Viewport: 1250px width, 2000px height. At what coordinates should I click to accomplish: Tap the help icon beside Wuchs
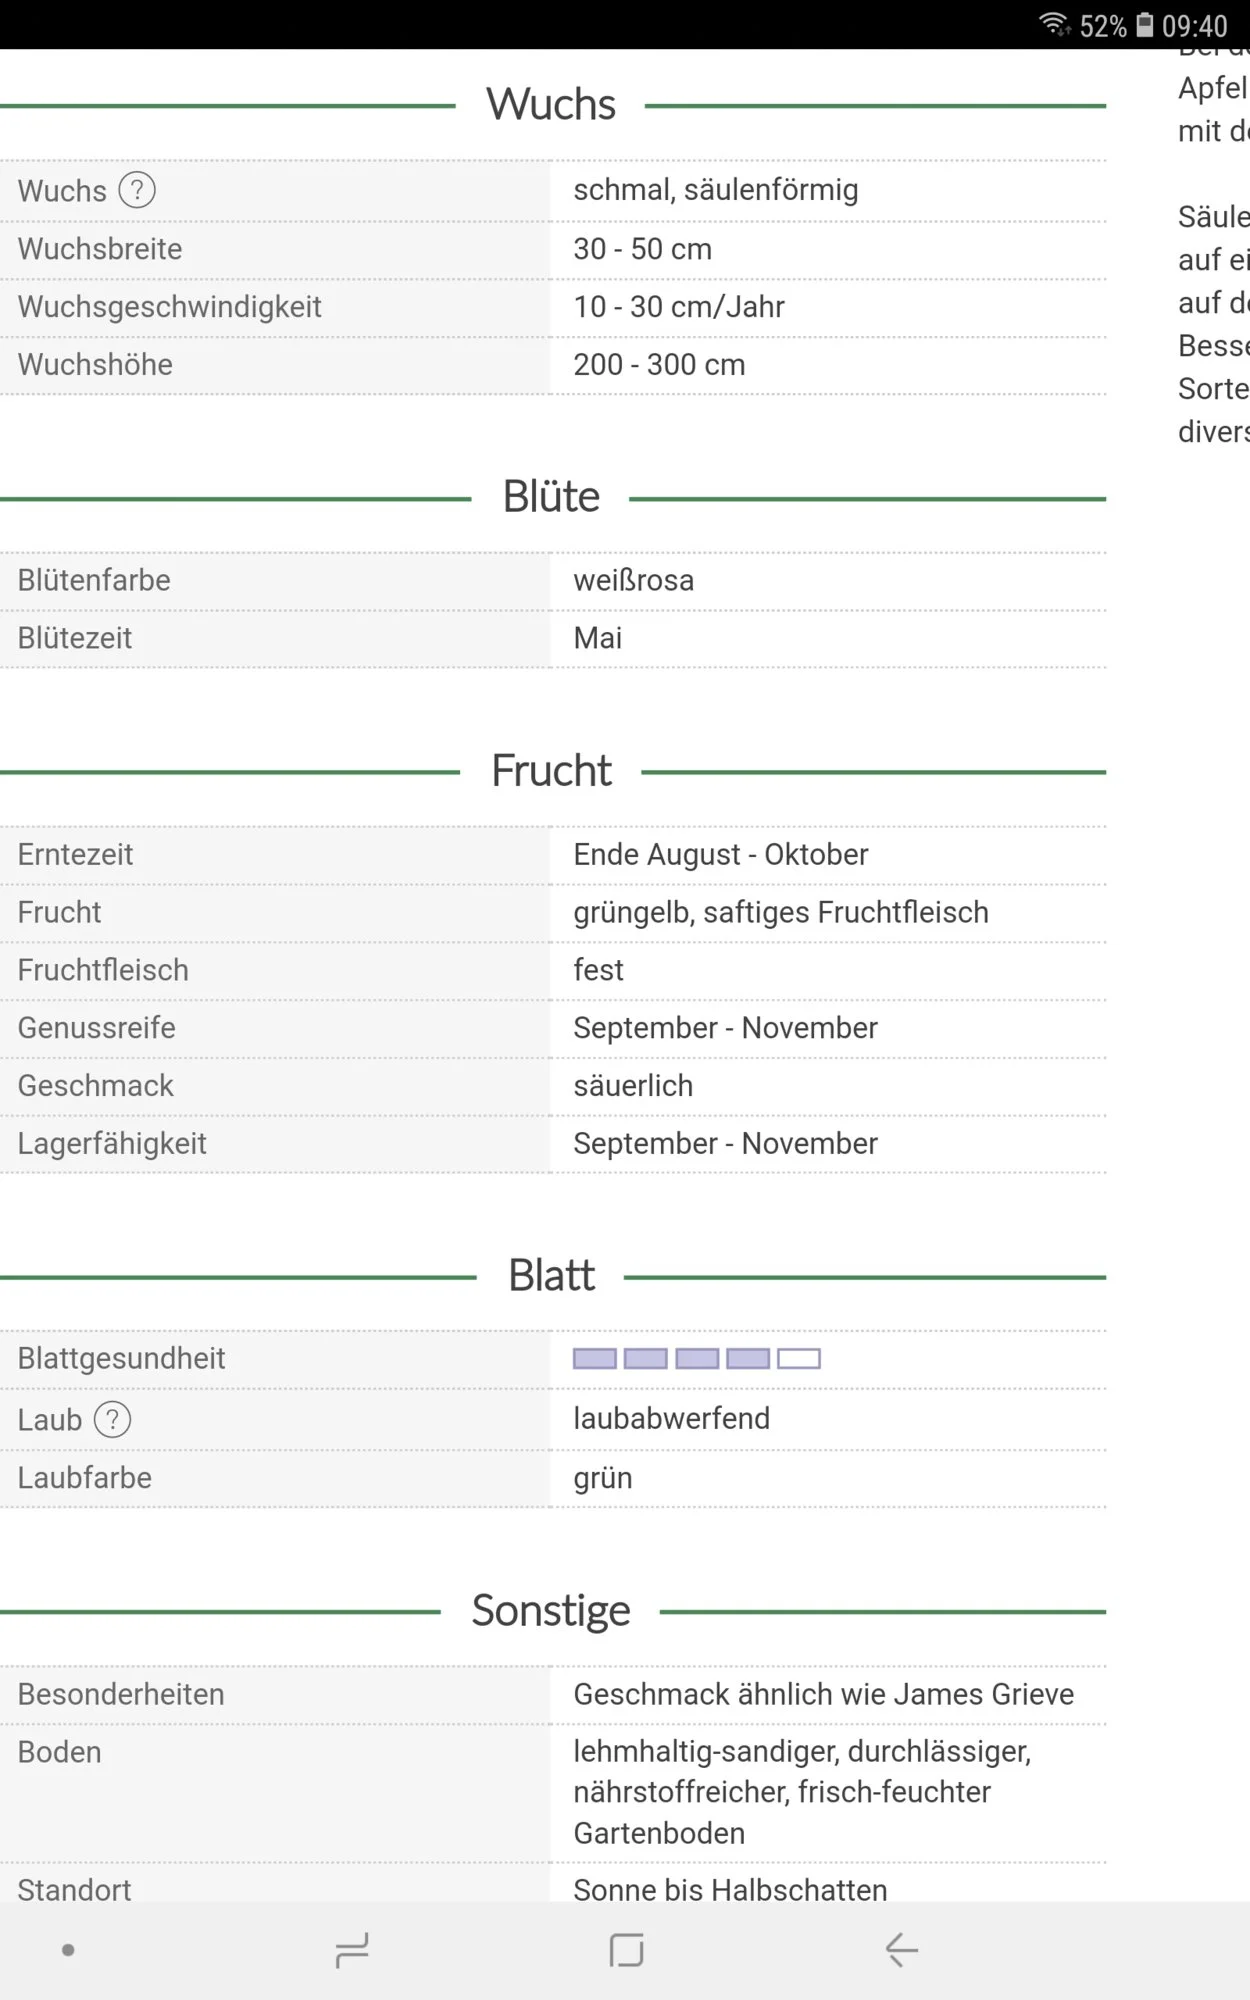[x=137, y=190]
